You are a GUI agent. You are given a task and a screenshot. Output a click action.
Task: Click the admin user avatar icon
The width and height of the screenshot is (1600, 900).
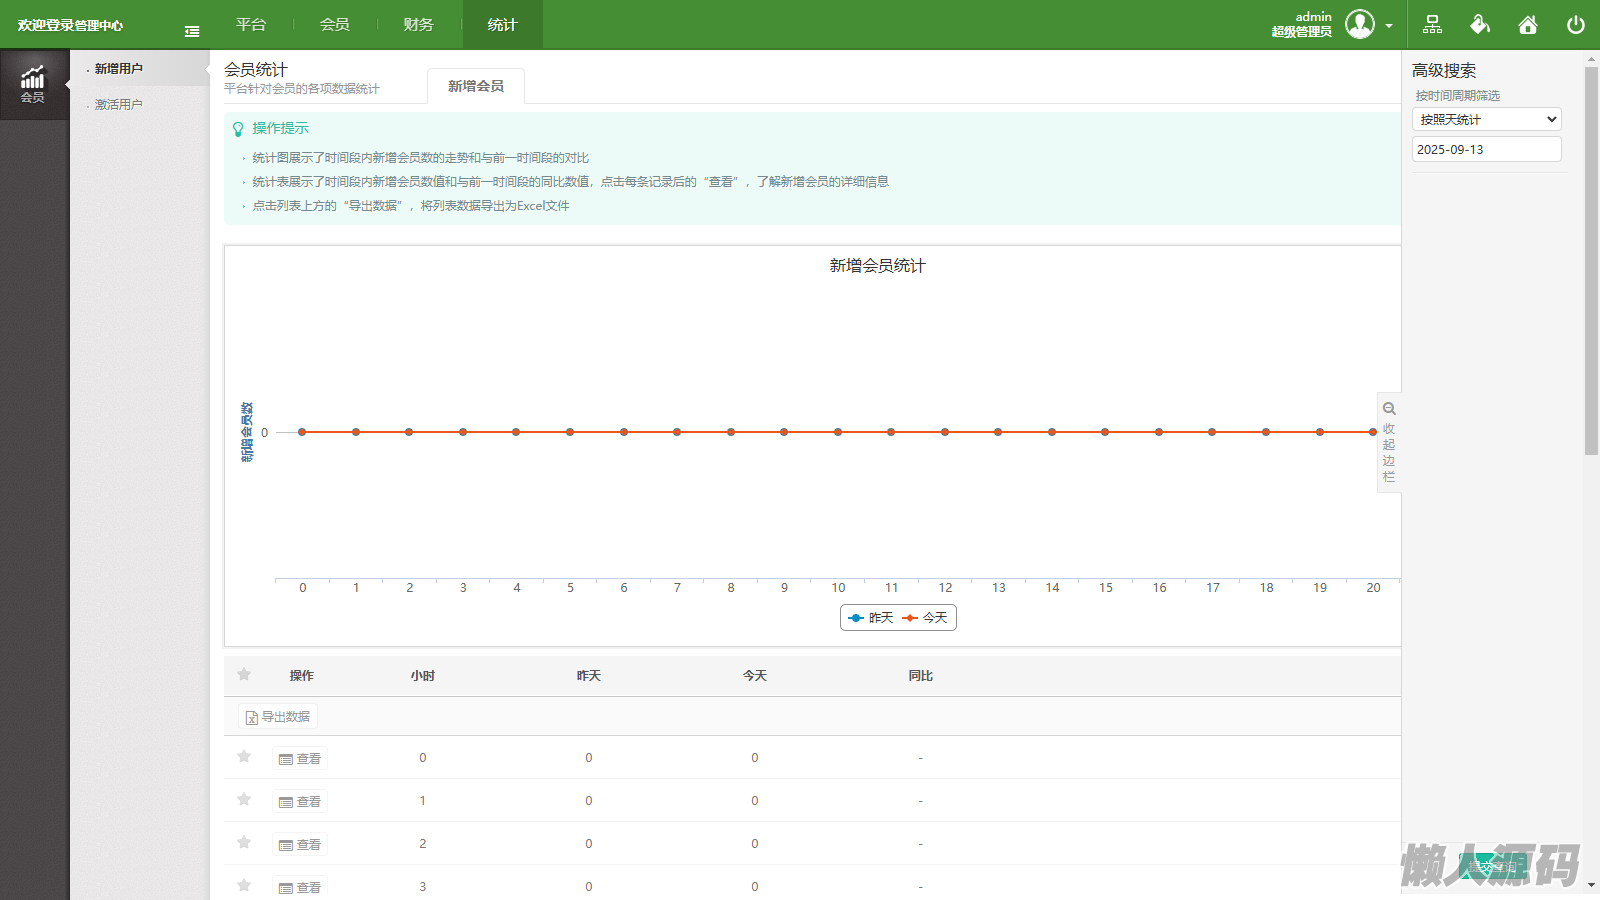(x=1359, y=24)
